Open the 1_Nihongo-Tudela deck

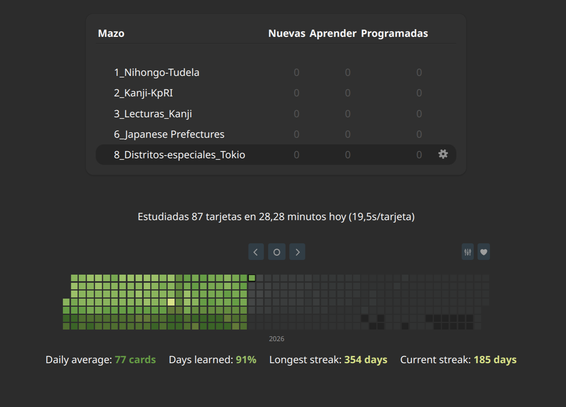pyautogui.click(x=156, y=73)
